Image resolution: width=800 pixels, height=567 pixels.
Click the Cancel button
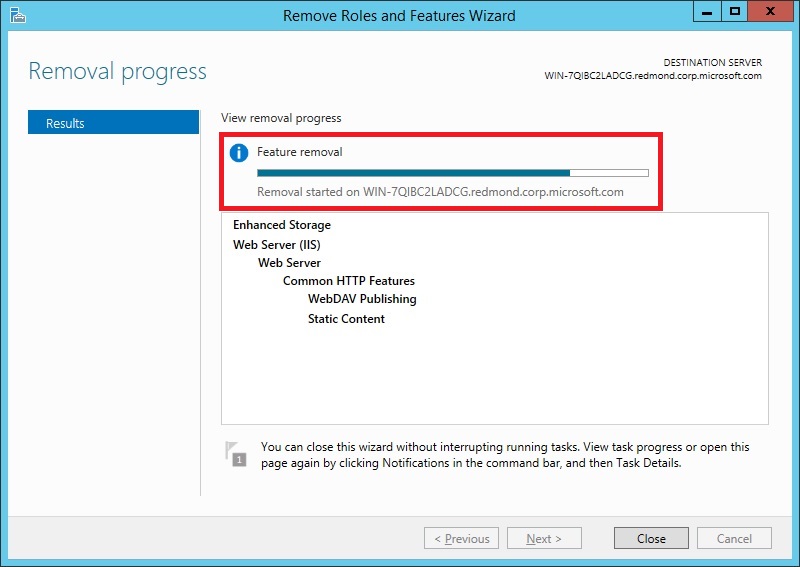(x=734, y=538)
